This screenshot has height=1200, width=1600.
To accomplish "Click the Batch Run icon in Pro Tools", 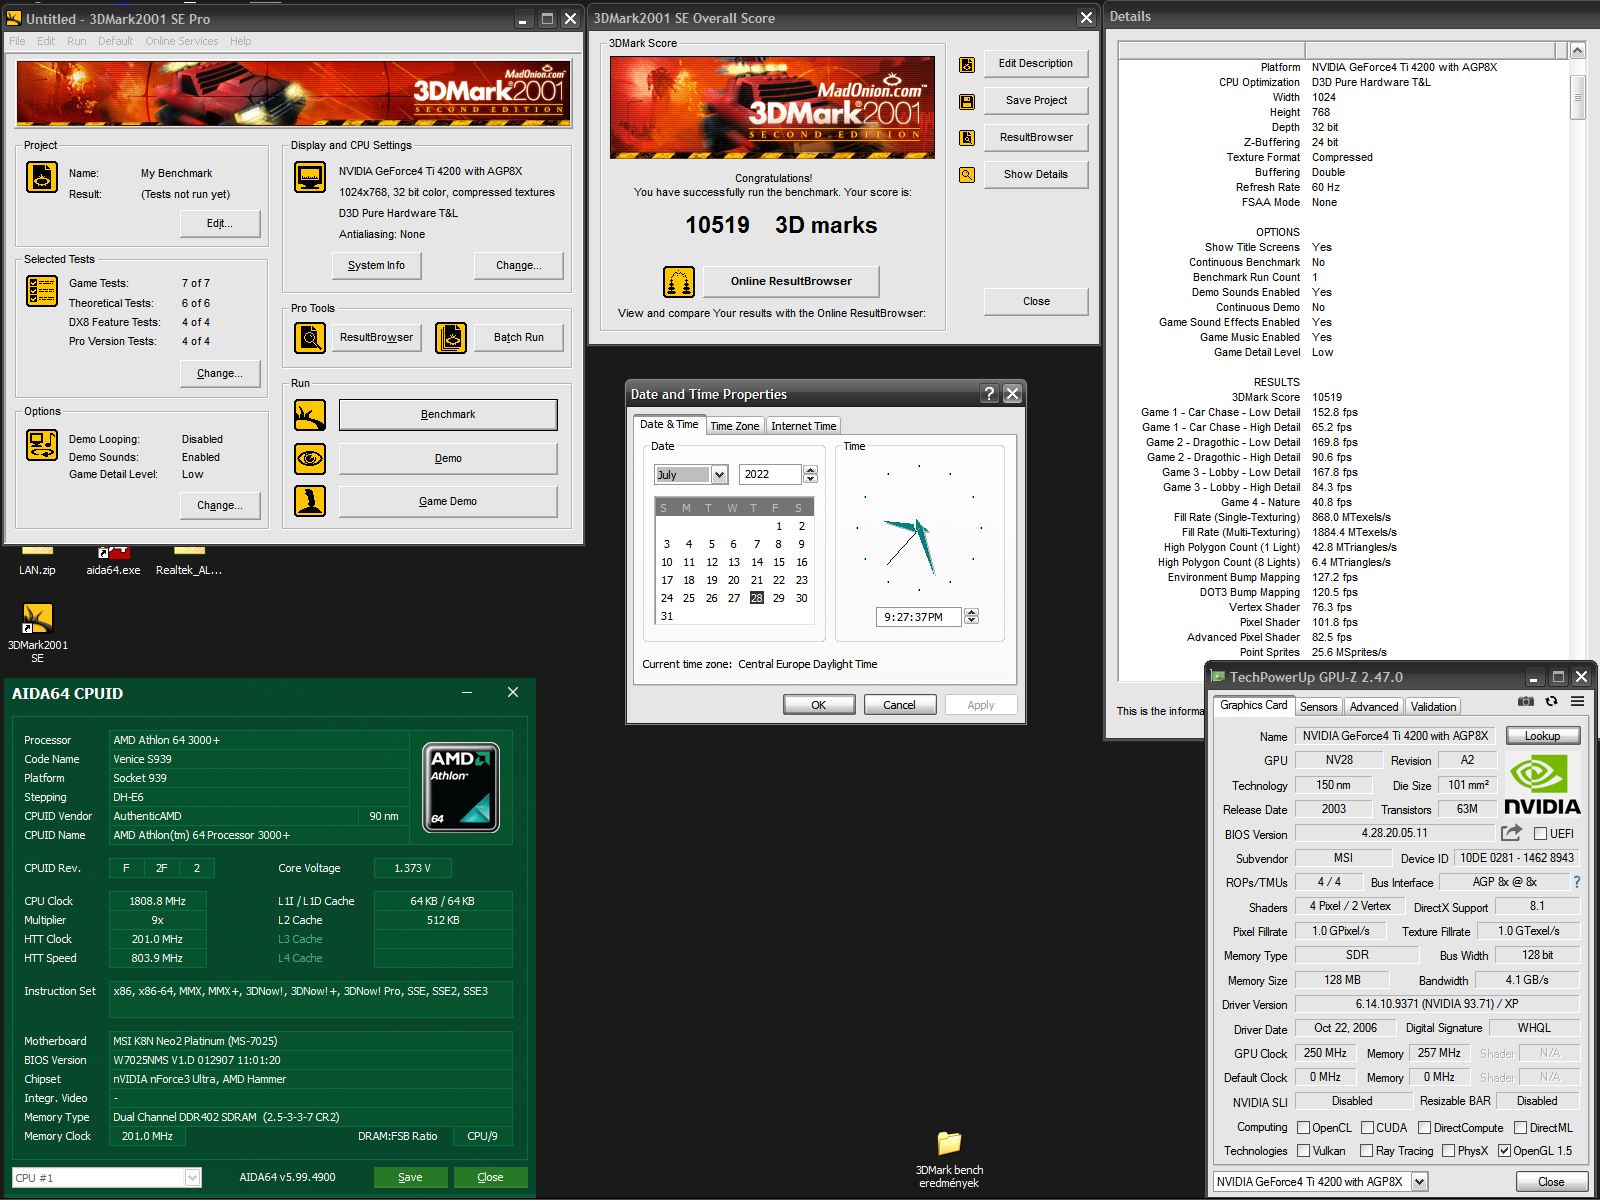I will pyautogui.click(x=451, y=338).
